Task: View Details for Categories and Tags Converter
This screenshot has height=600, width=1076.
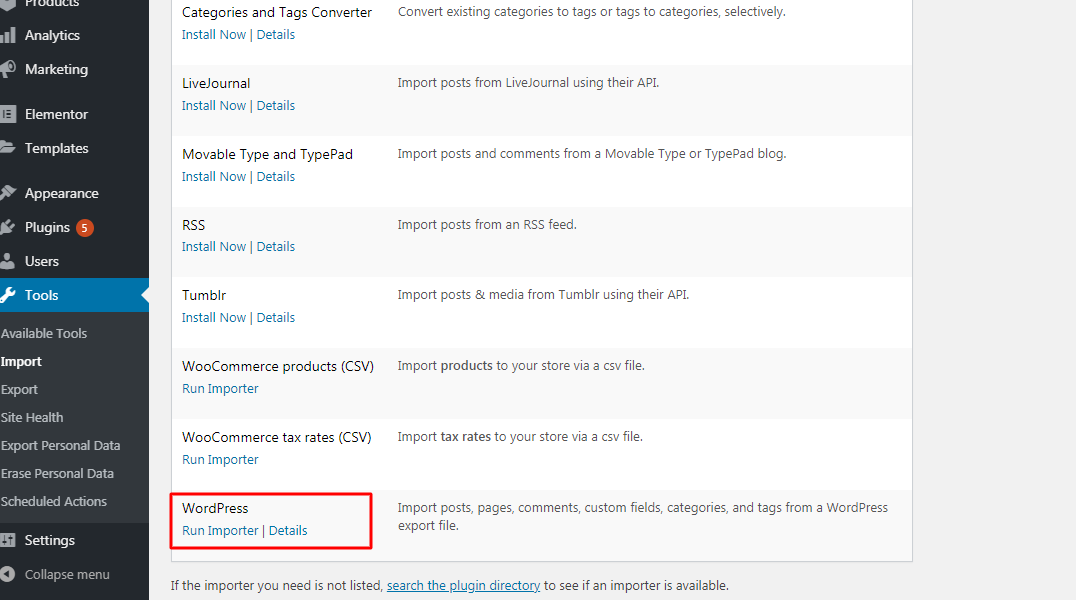Action: (x=276, y=34)
